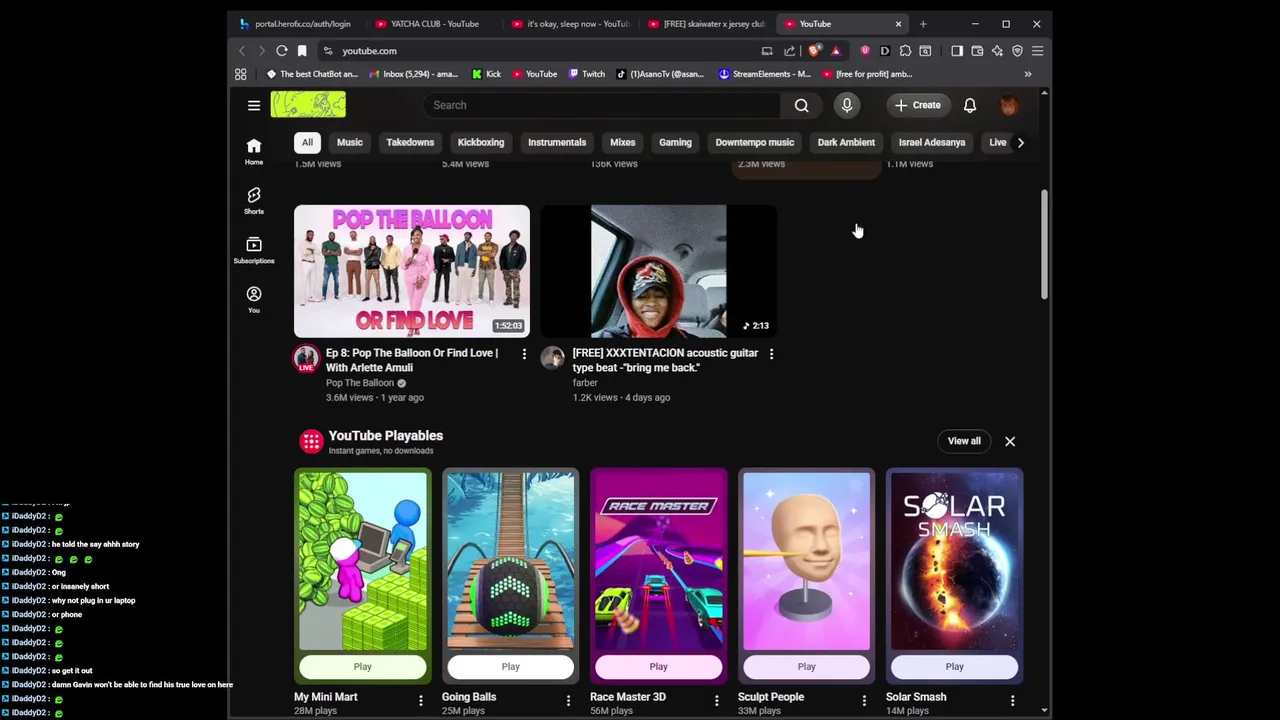
Task: Open options menu for My Mini Mart
Action: tap(420, 701)
